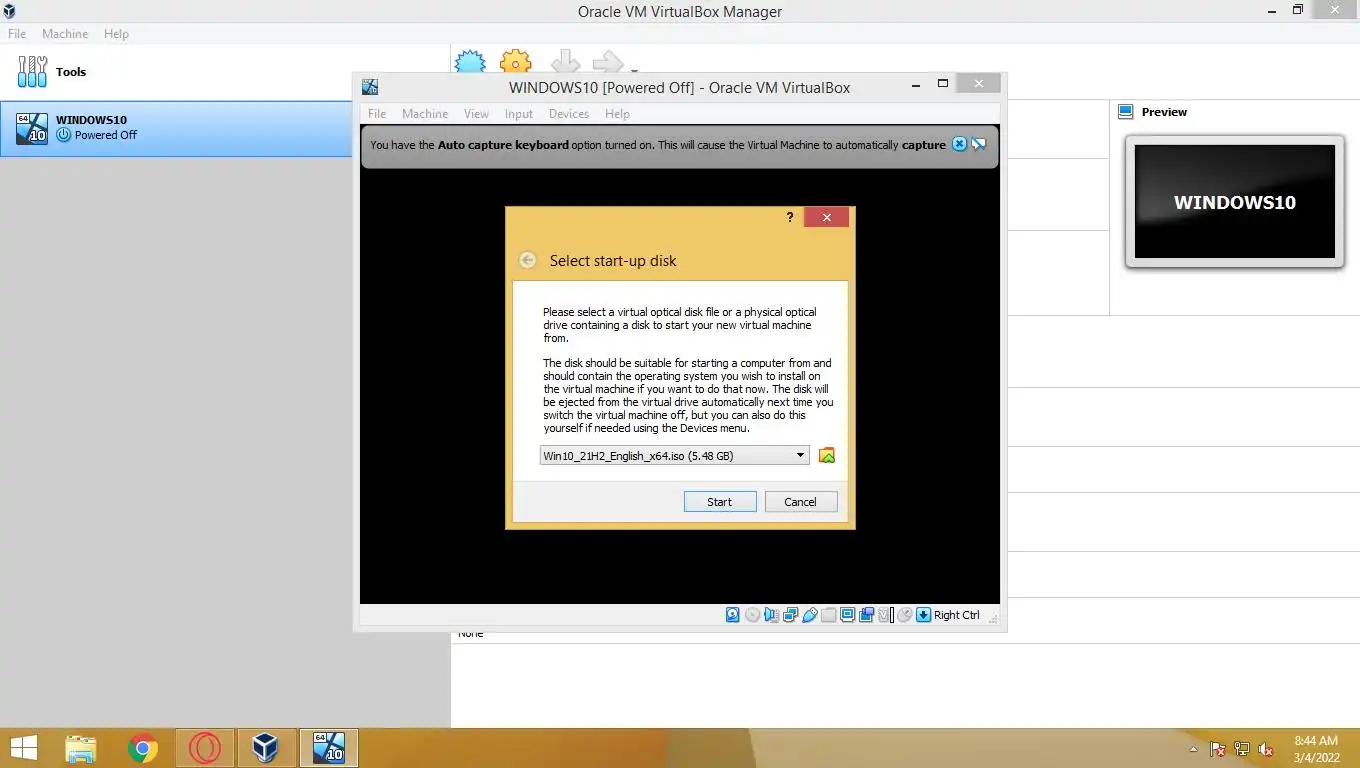The height and width of the screenshot is (768, 1360).
Task: Click the audio status icon
Action: 771,615
